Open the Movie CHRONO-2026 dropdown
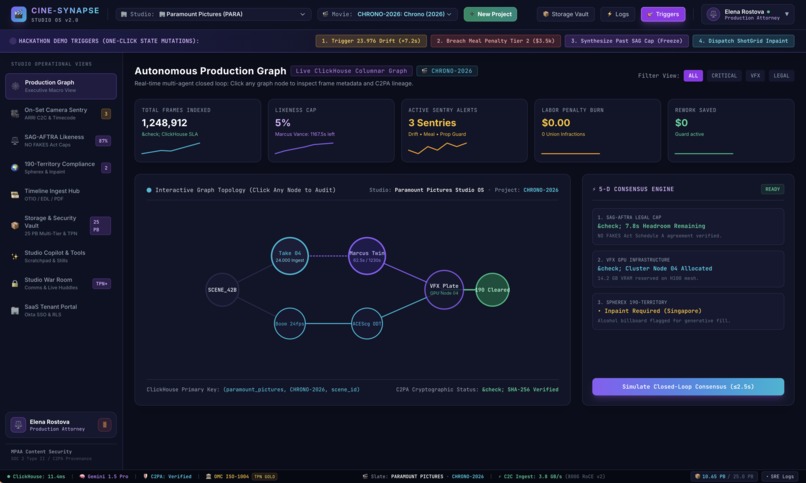This screenshot has height=483, width=806. (x=387, y=14)
